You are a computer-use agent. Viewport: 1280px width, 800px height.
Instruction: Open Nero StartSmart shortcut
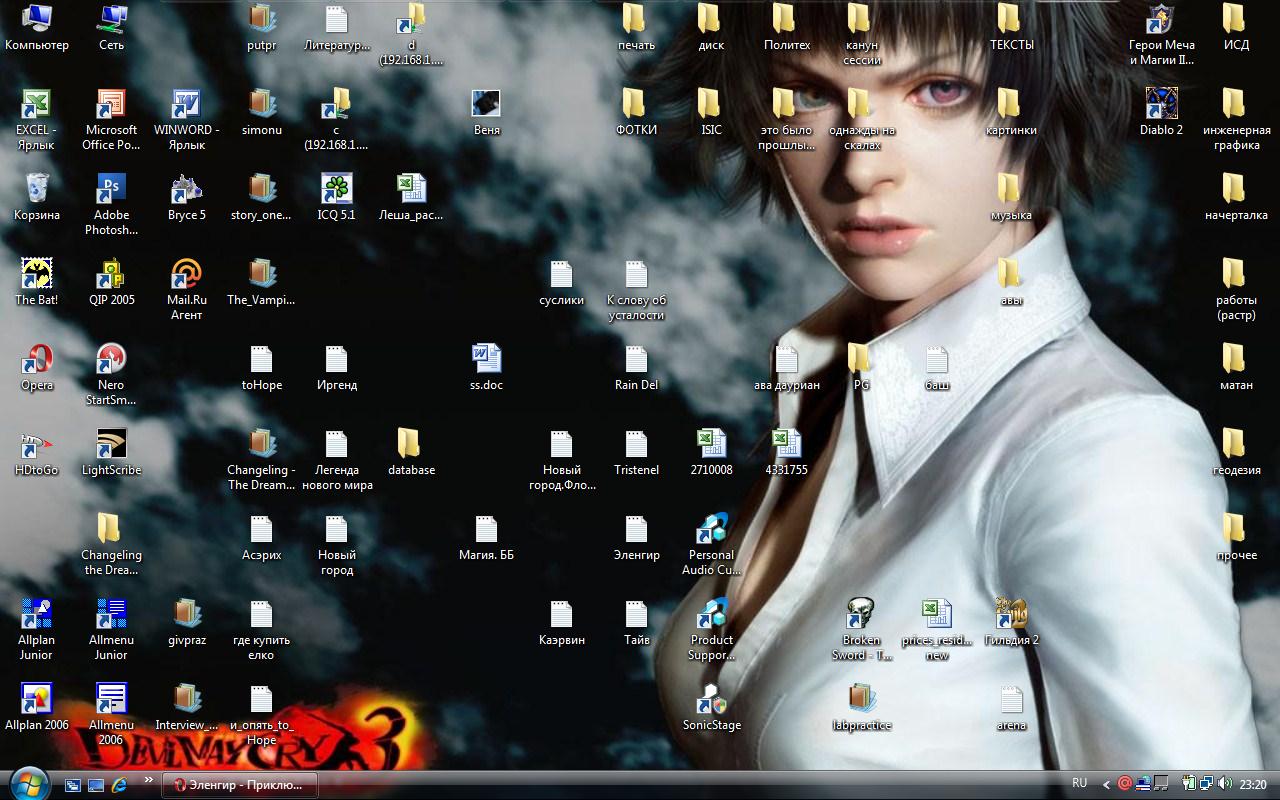(111, 374)
